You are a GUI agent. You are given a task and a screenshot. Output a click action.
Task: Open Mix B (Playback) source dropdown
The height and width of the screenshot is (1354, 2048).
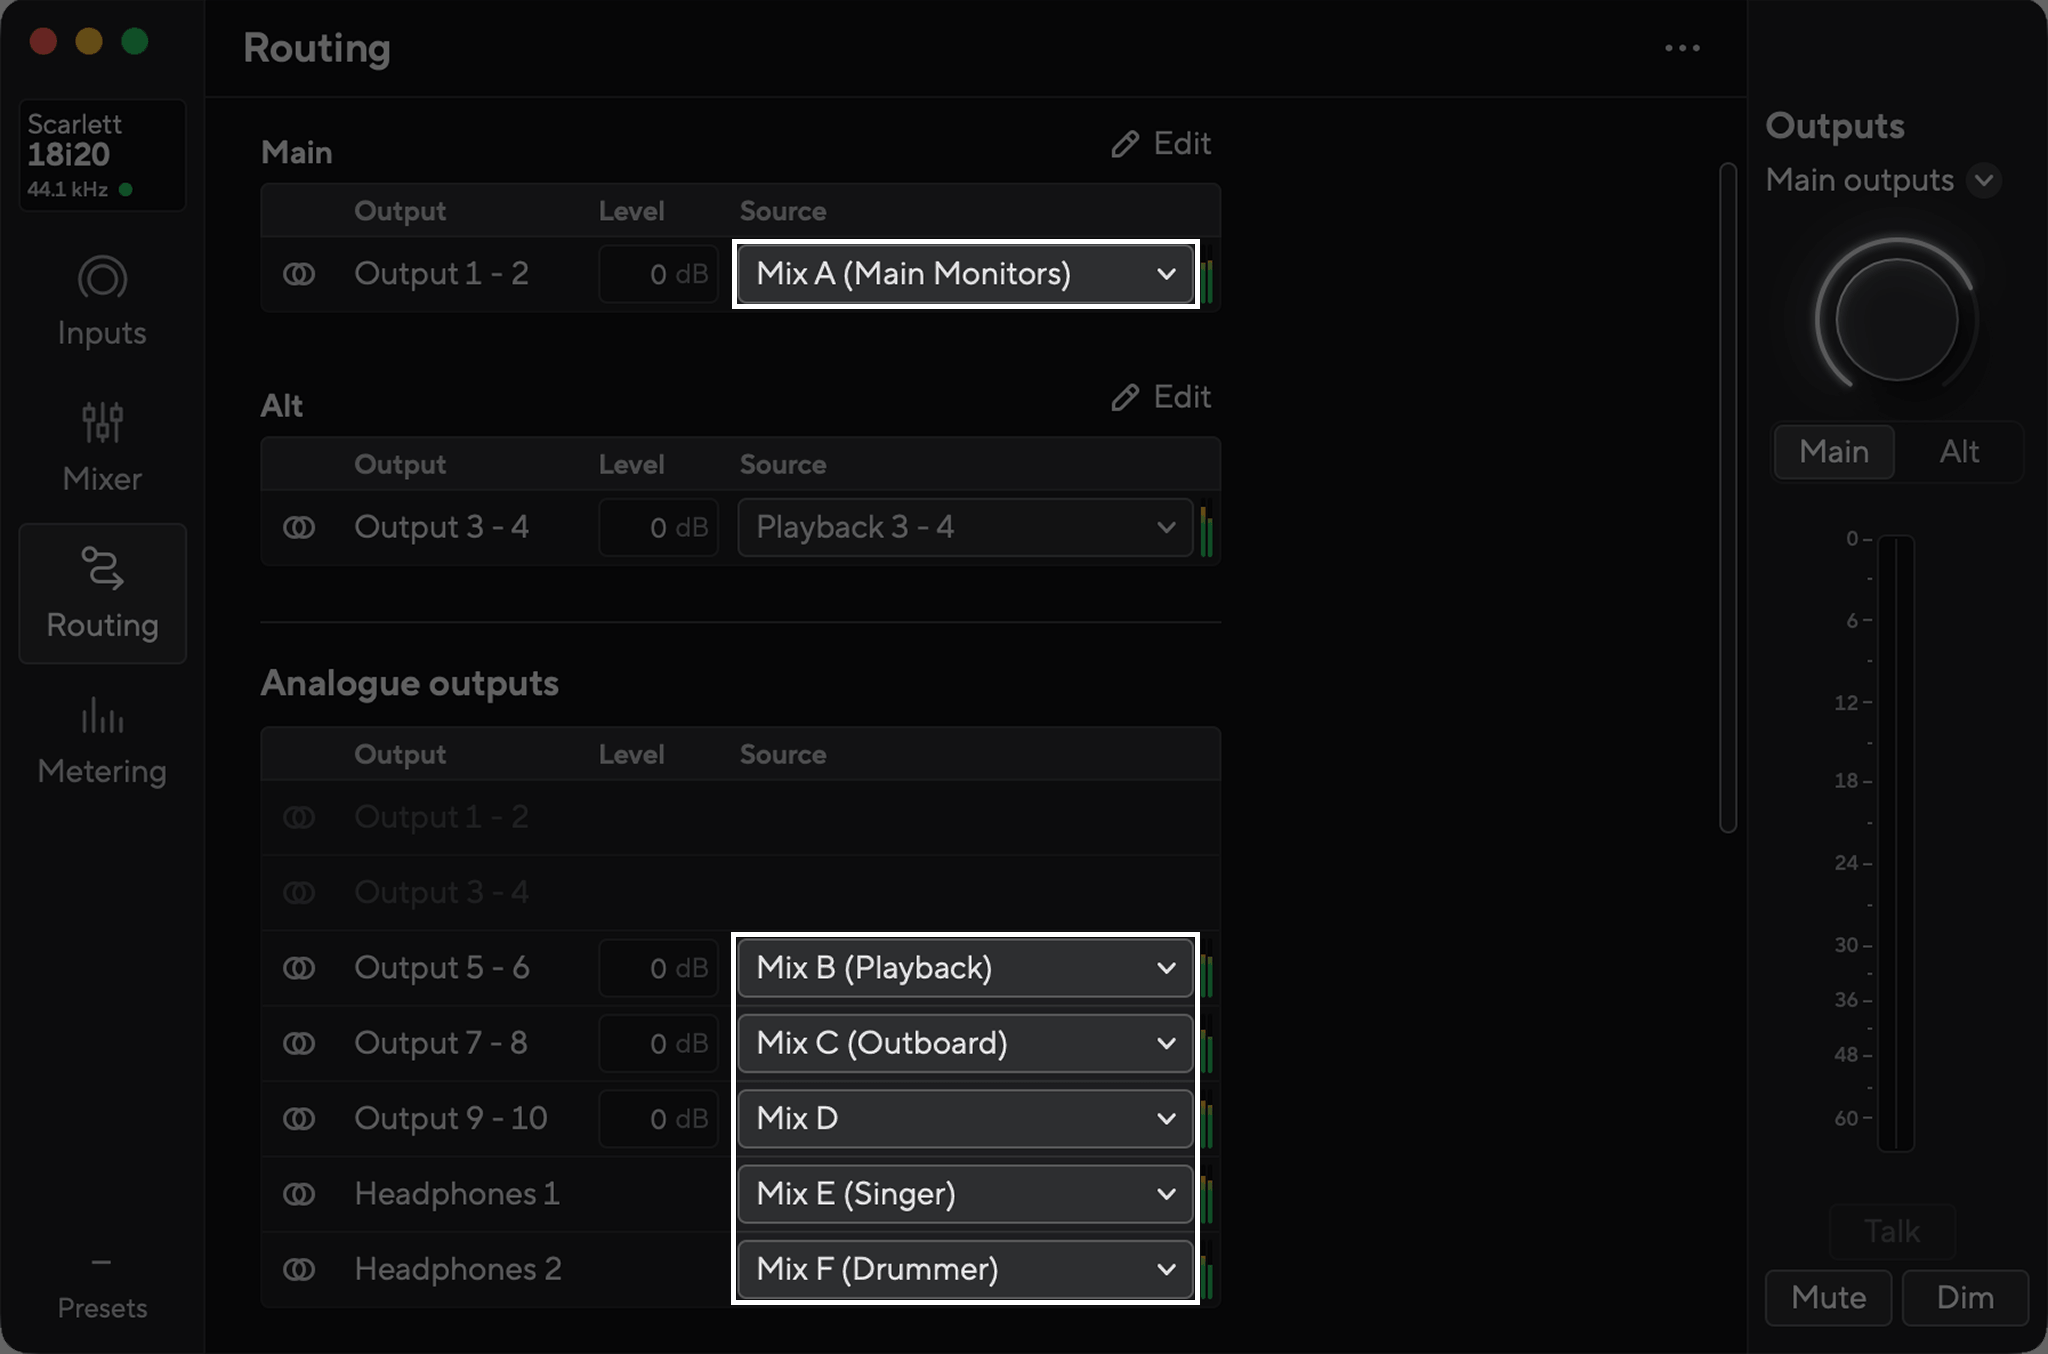965,968
